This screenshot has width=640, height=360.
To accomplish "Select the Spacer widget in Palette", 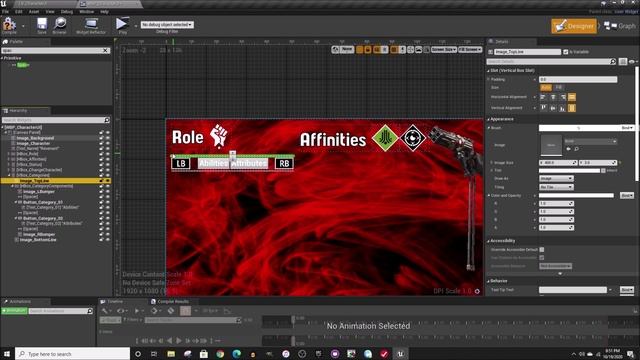I will tap(23, 65).
